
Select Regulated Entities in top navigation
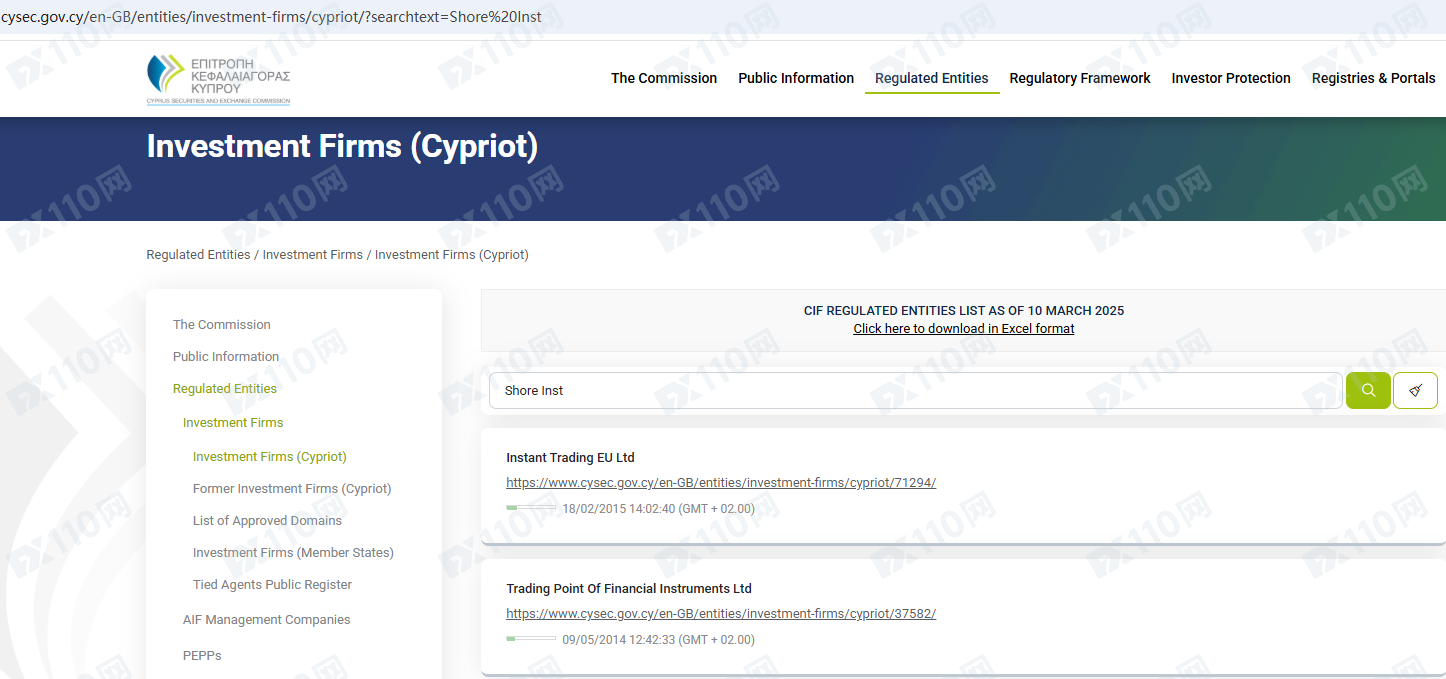(931, 78)
